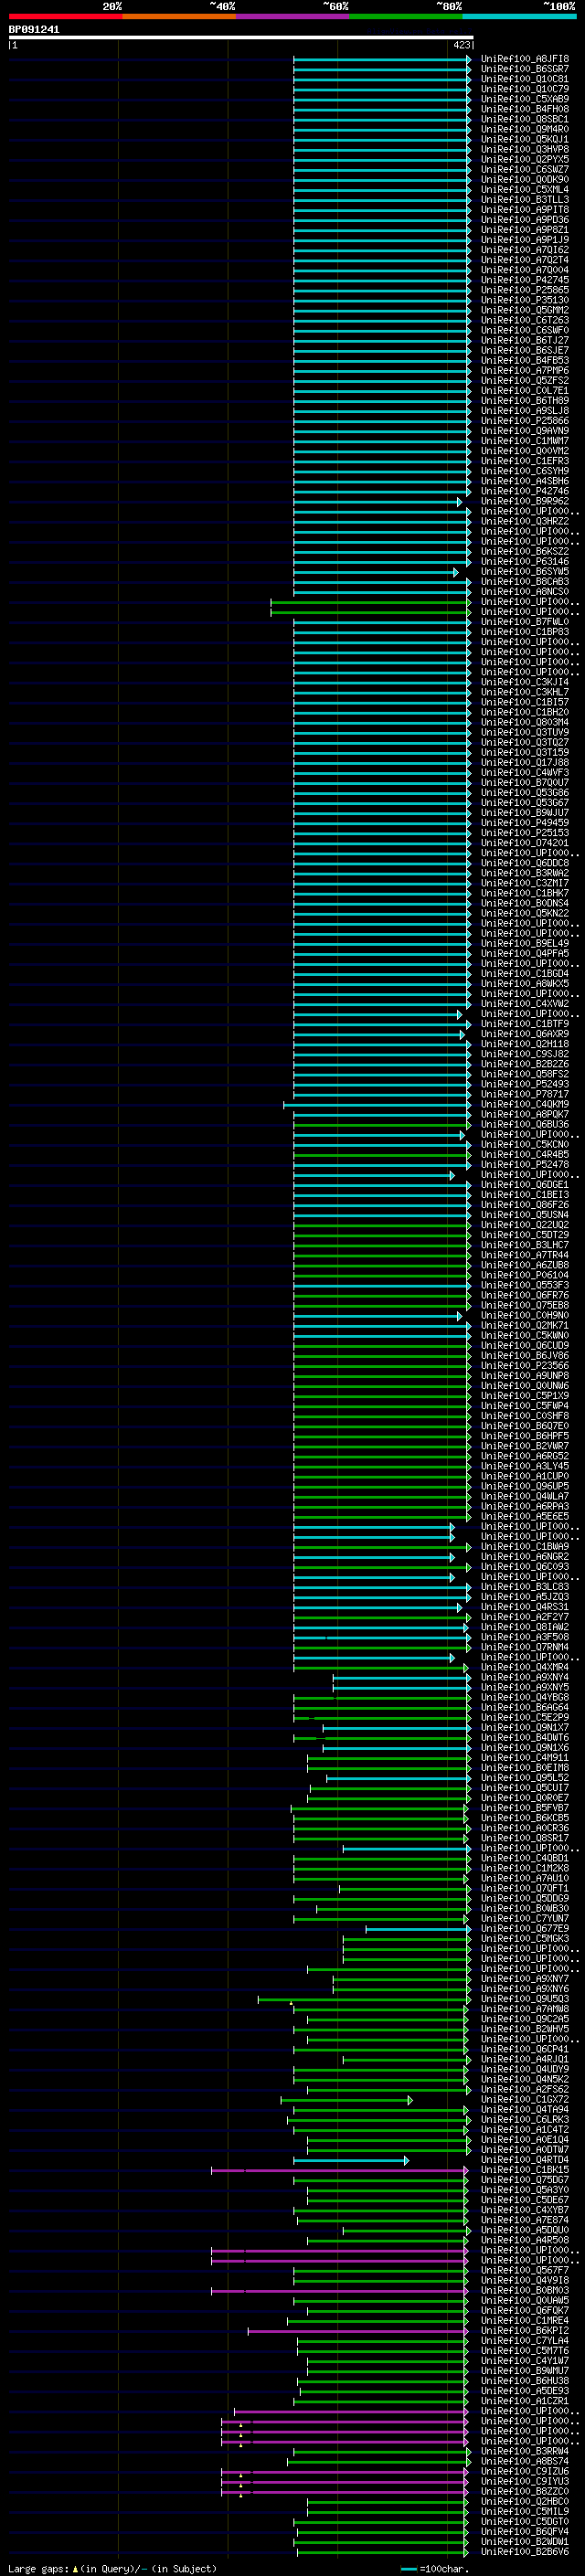Select the UniRef100_B9WMU7 label

(525, 2370)
